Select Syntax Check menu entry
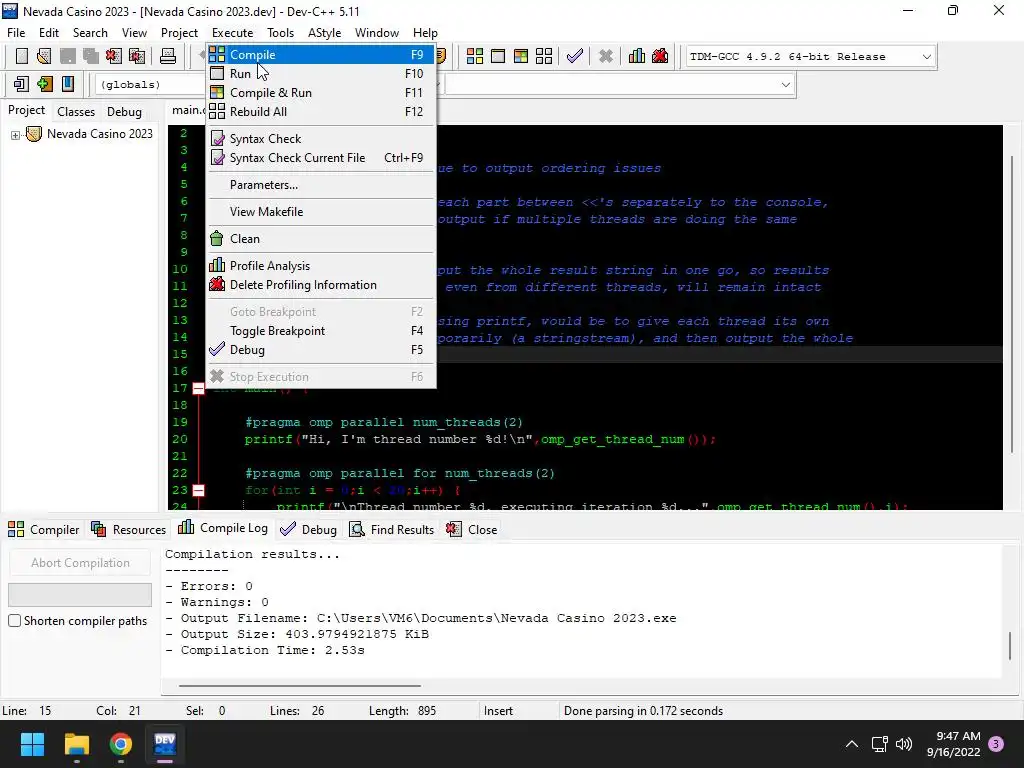 tap(321, 138)
